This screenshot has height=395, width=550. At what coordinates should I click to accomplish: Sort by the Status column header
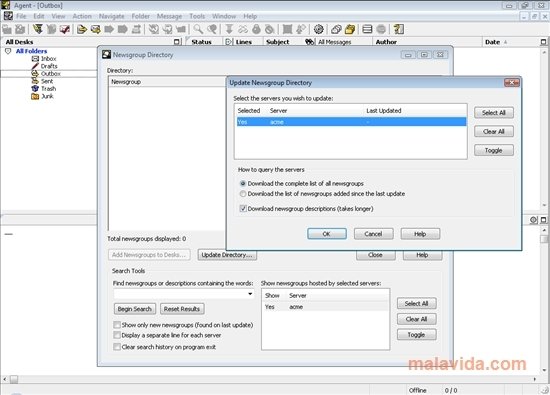click(x=201, y=42)
